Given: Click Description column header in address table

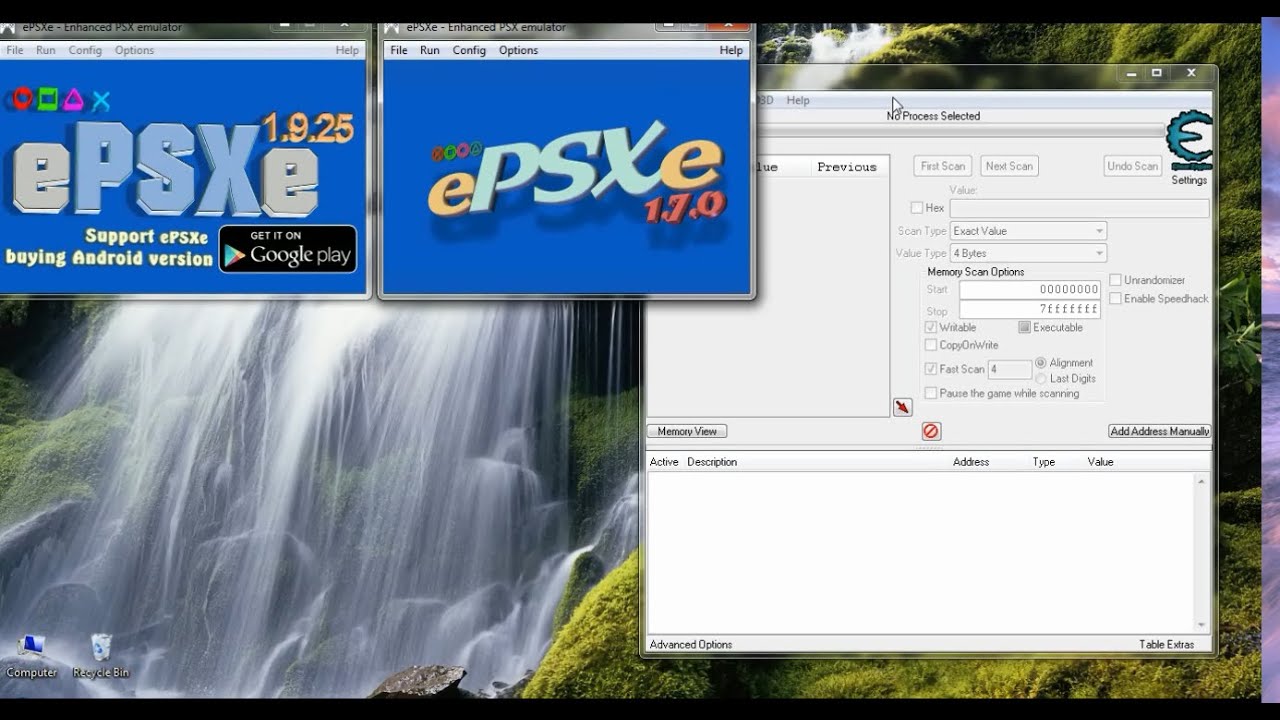Looking at the screenshot, I should coord(712,462).
